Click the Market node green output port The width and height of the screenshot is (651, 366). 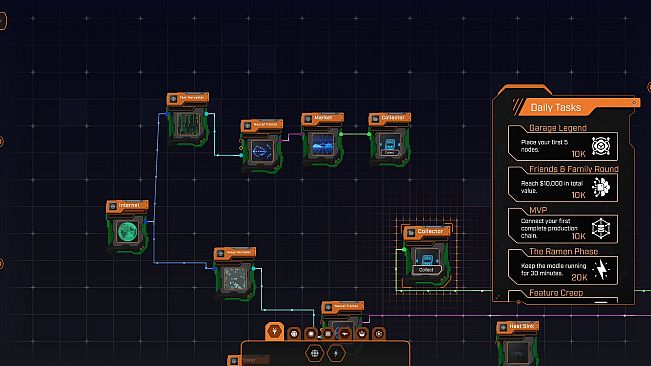pos(341,134)
